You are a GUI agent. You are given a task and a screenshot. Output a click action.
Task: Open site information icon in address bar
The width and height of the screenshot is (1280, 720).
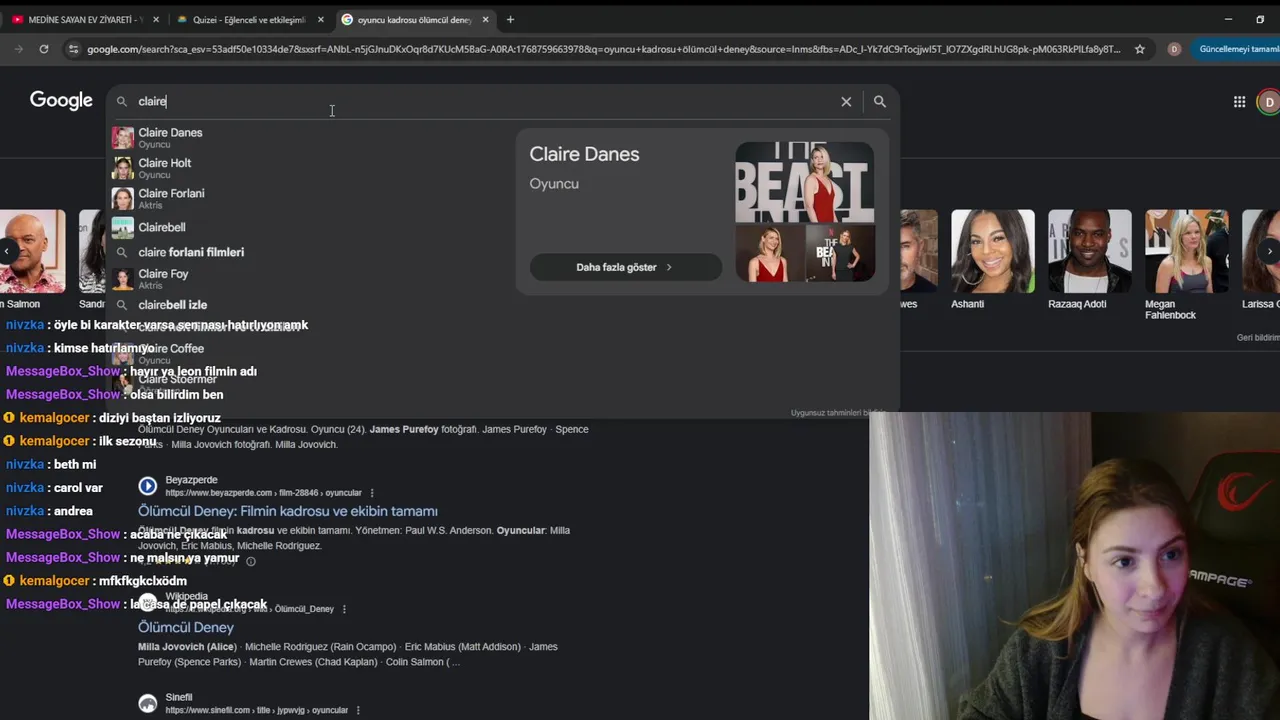pyautogui.click(x=73, y=49)
